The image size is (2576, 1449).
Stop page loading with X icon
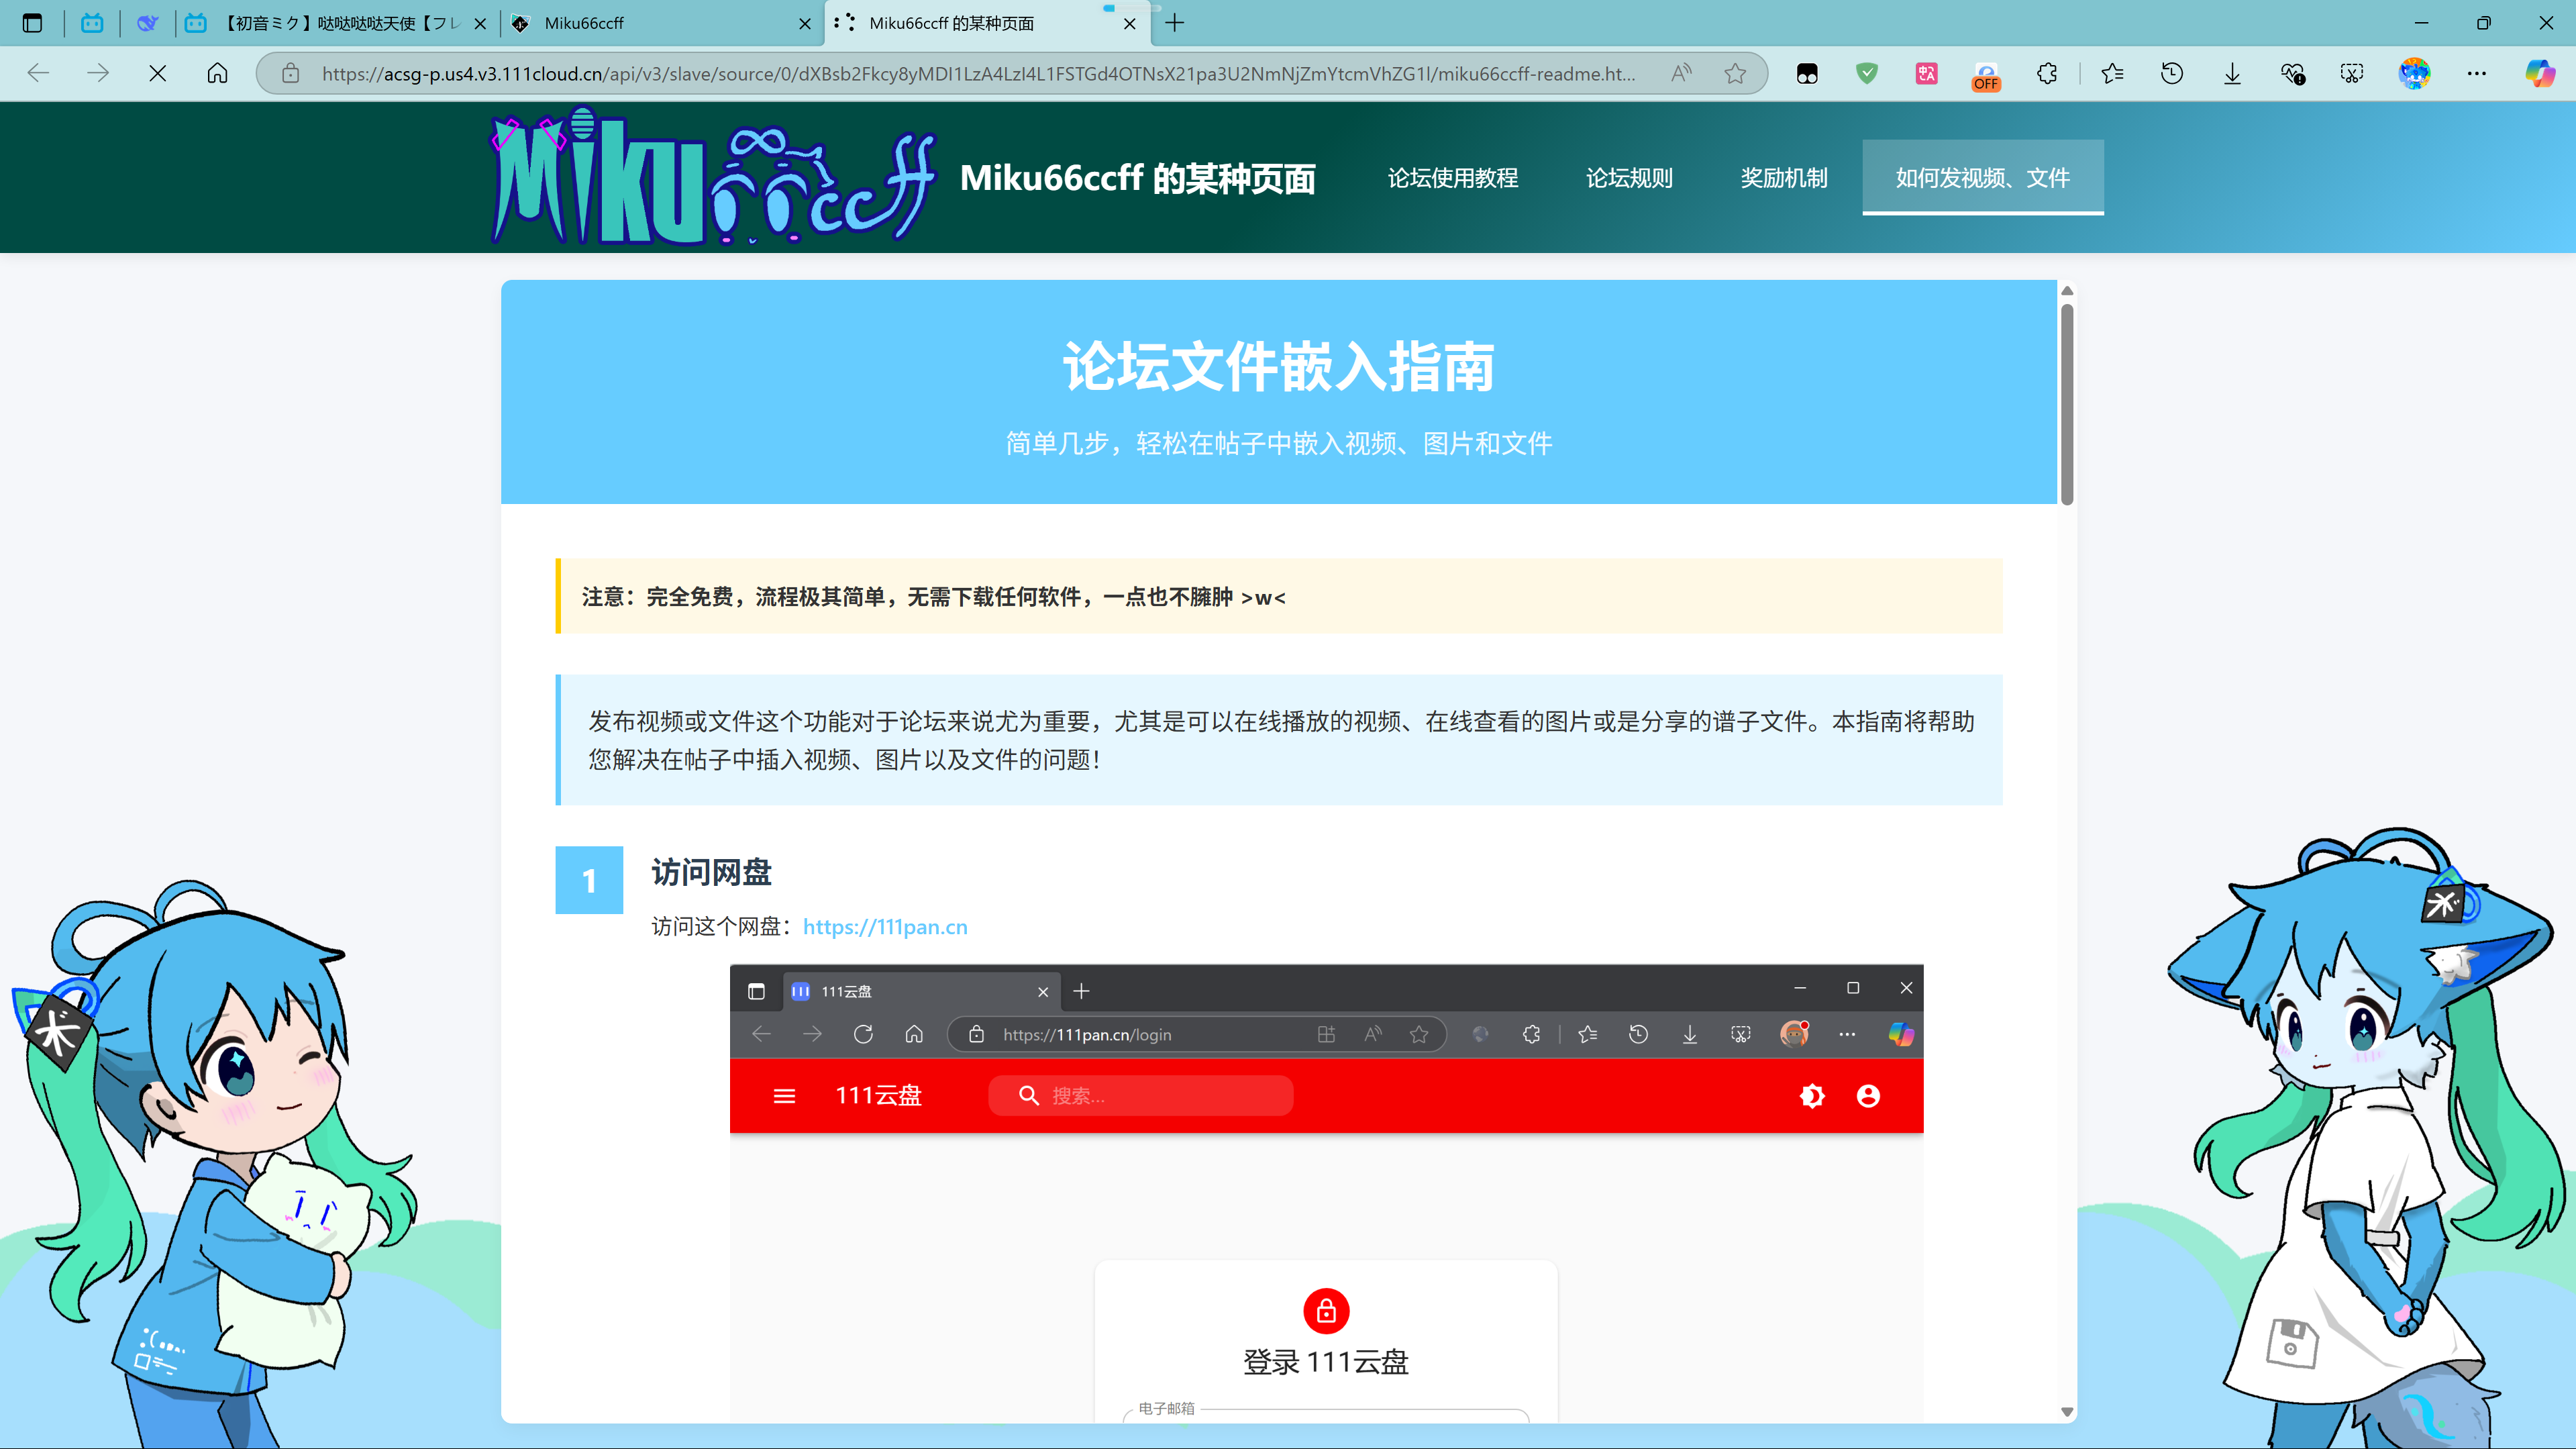pos(157,73)
